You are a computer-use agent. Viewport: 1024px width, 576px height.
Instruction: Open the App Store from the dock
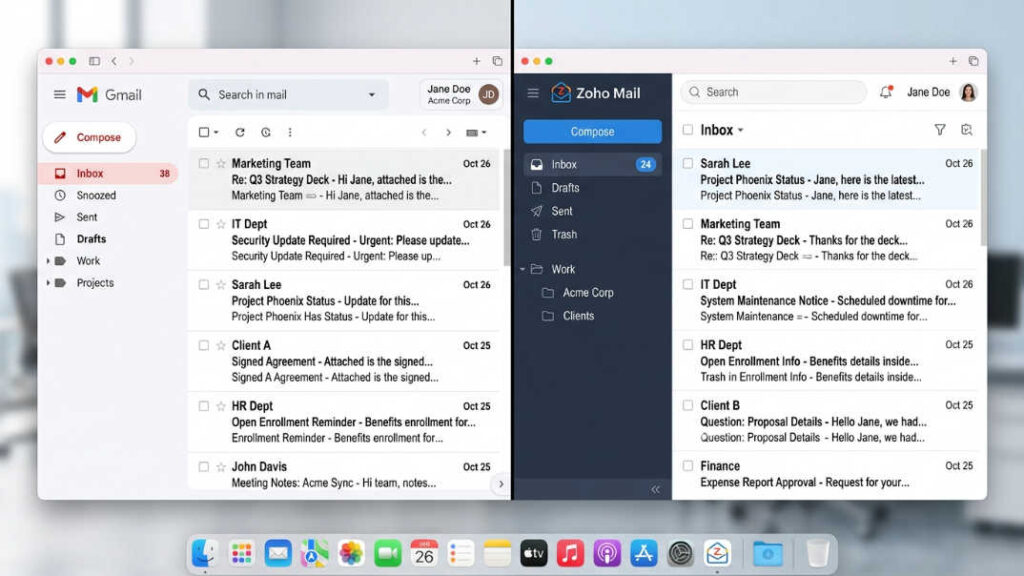click(x=643, y=554)
